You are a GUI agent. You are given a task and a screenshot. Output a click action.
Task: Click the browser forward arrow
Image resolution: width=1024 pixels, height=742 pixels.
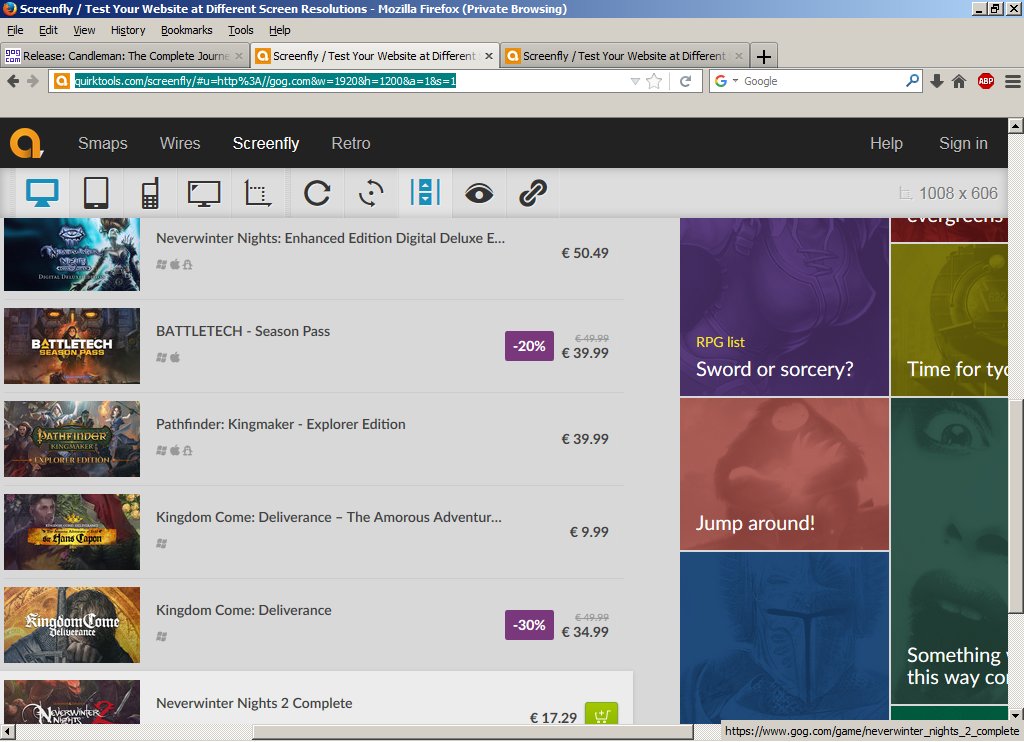tap(33, 81)
